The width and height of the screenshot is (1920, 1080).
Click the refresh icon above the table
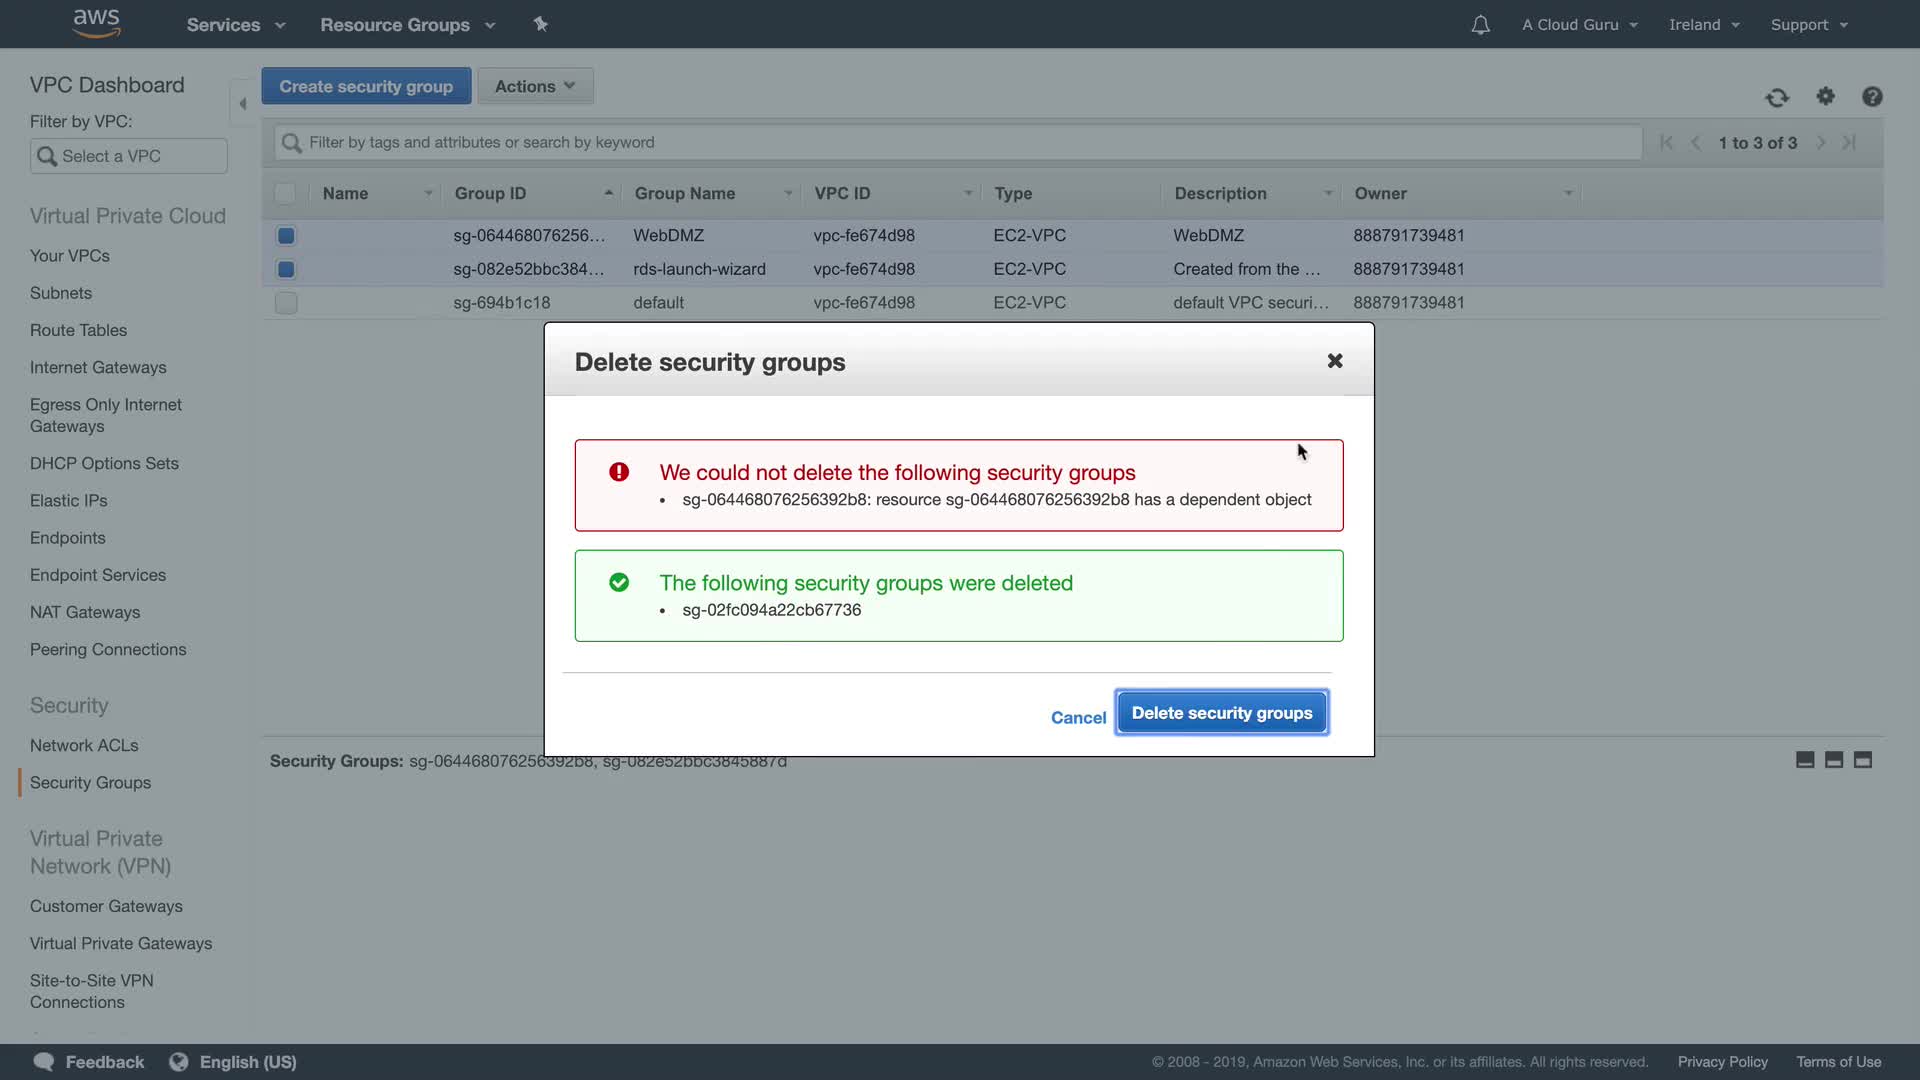1776,97
